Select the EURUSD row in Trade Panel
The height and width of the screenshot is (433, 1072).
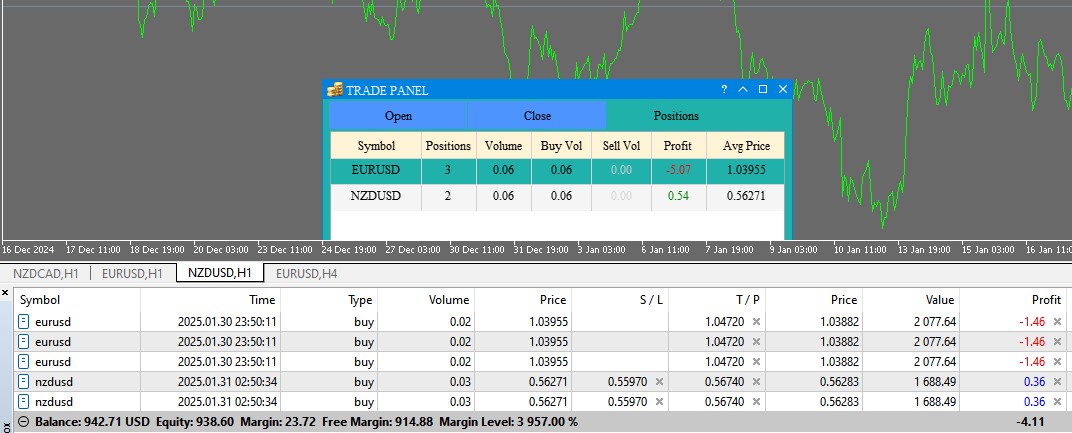click(376, 171)
